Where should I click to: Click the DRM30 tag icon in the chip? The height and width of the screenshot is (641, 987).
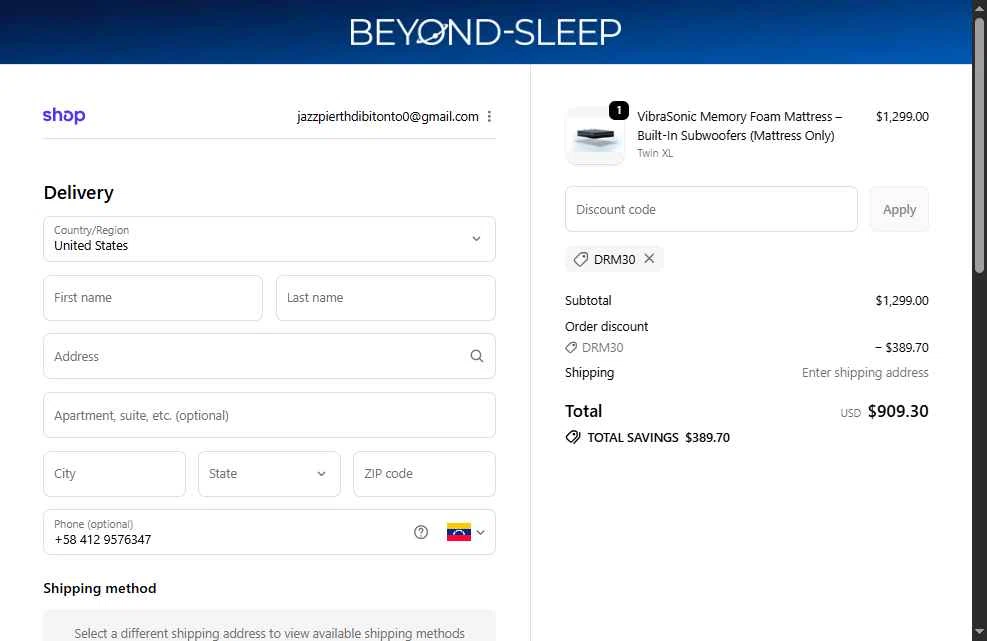click(x=580, y=259)
